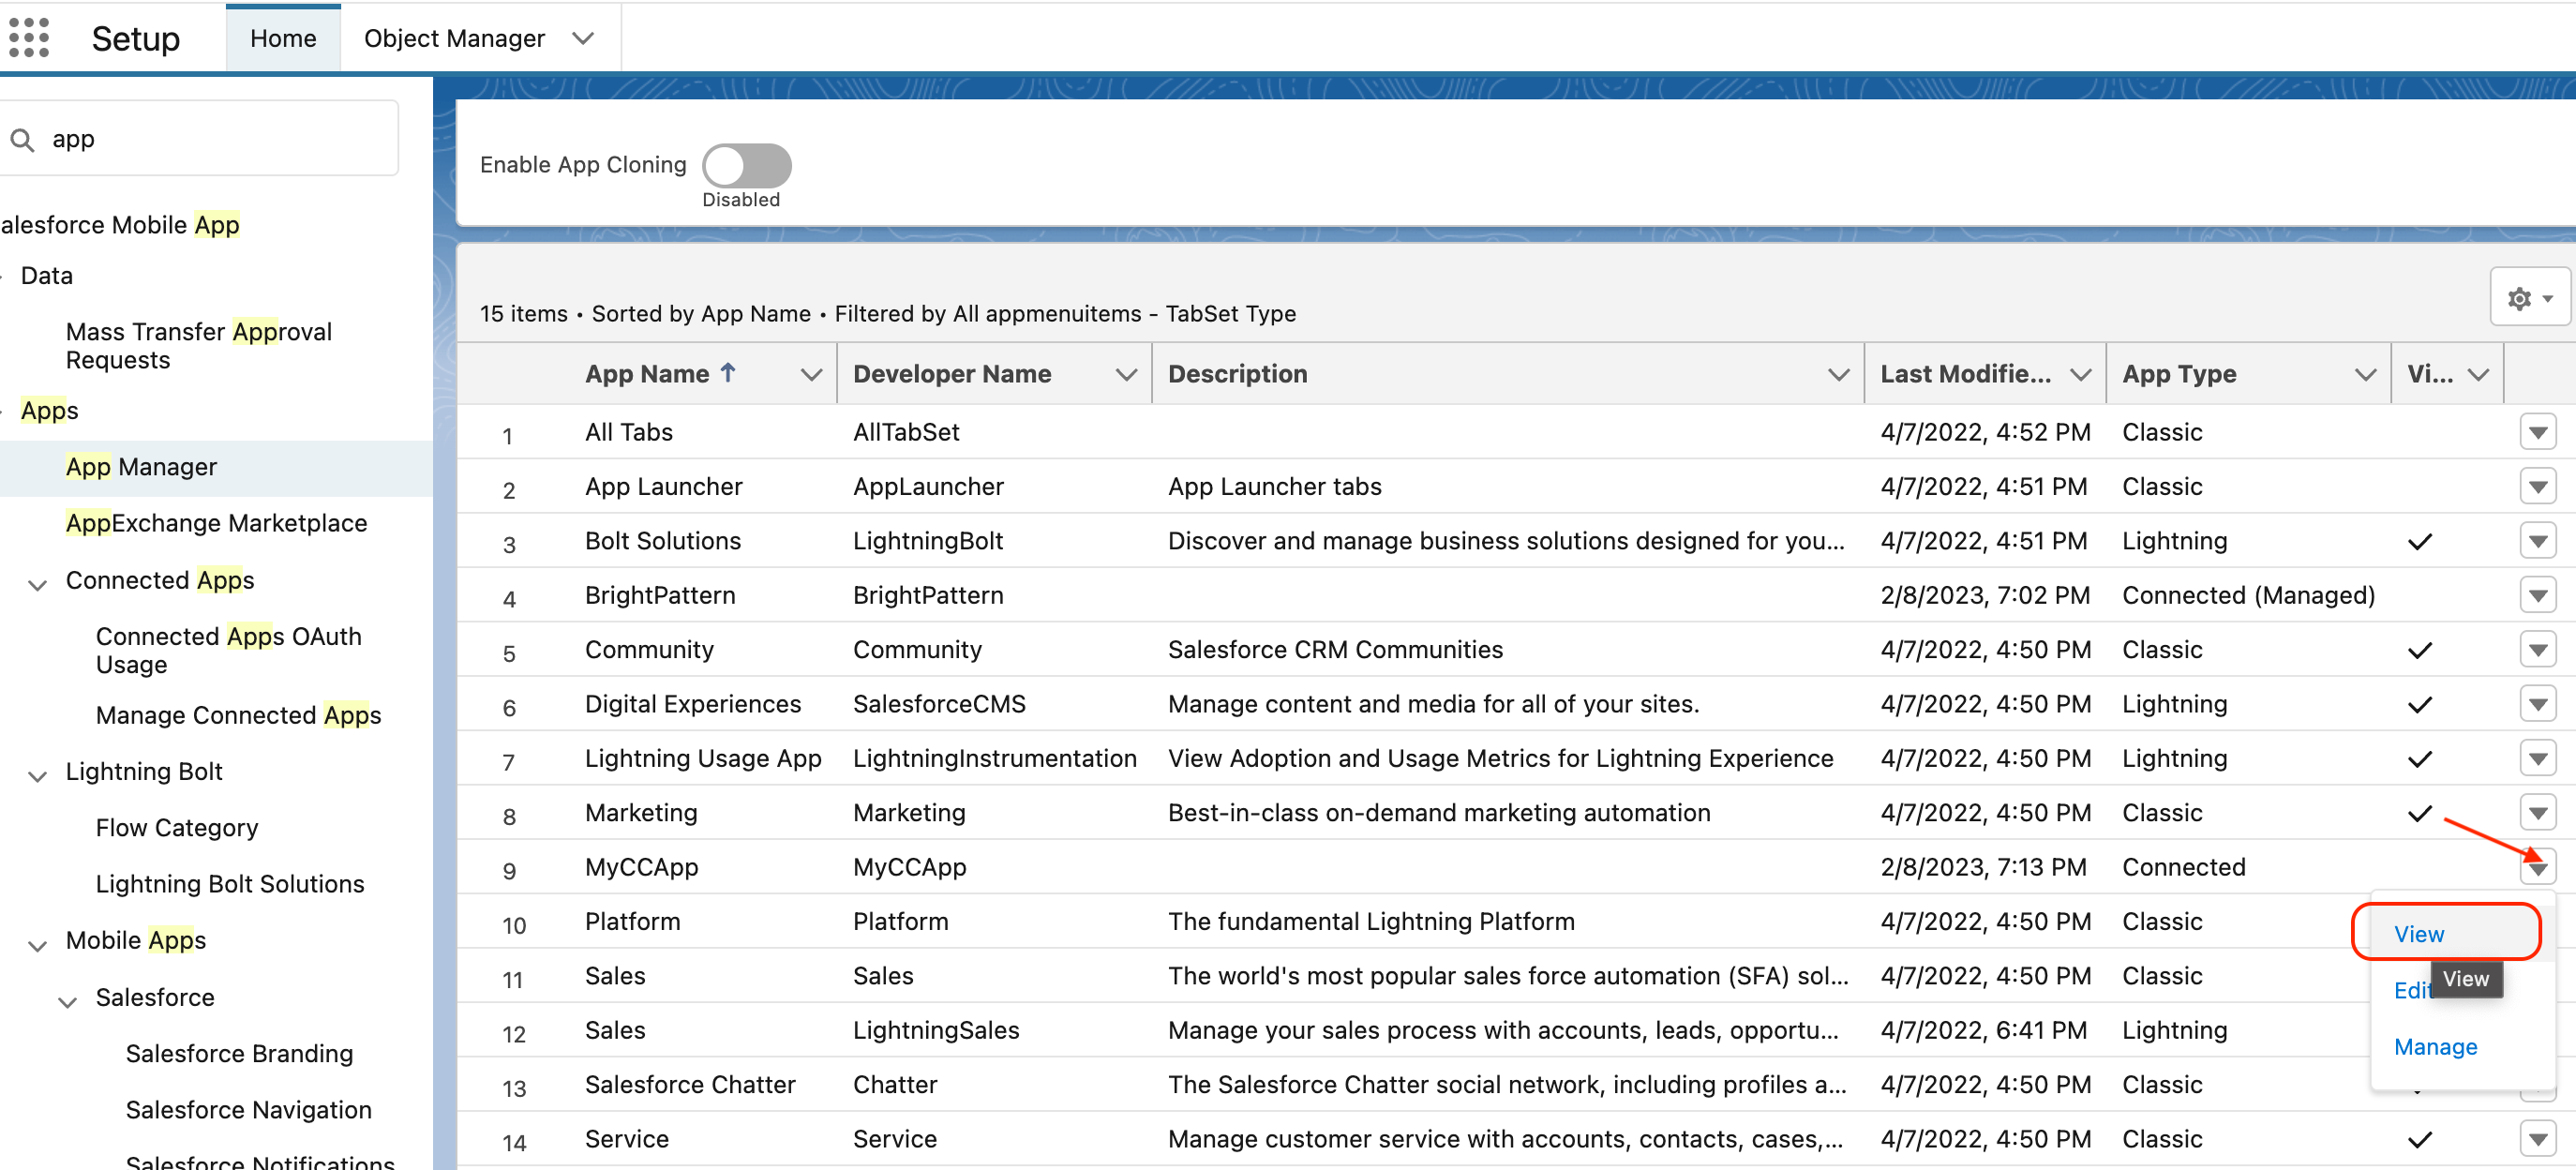Open row actions arrow for MyCCApp
This screenshot has height=1170, width=2576.
pyautogui.click(x=2537, y=867)
